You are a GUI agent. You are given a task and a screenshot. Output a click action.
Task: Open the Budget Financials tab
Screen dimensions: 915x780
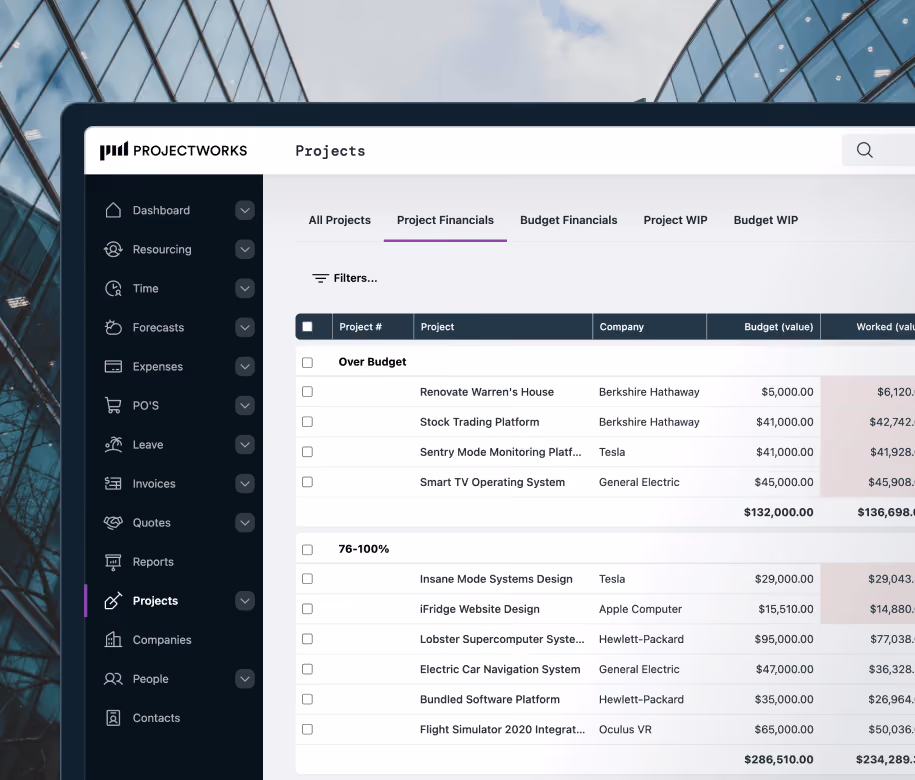click(568, 220)
